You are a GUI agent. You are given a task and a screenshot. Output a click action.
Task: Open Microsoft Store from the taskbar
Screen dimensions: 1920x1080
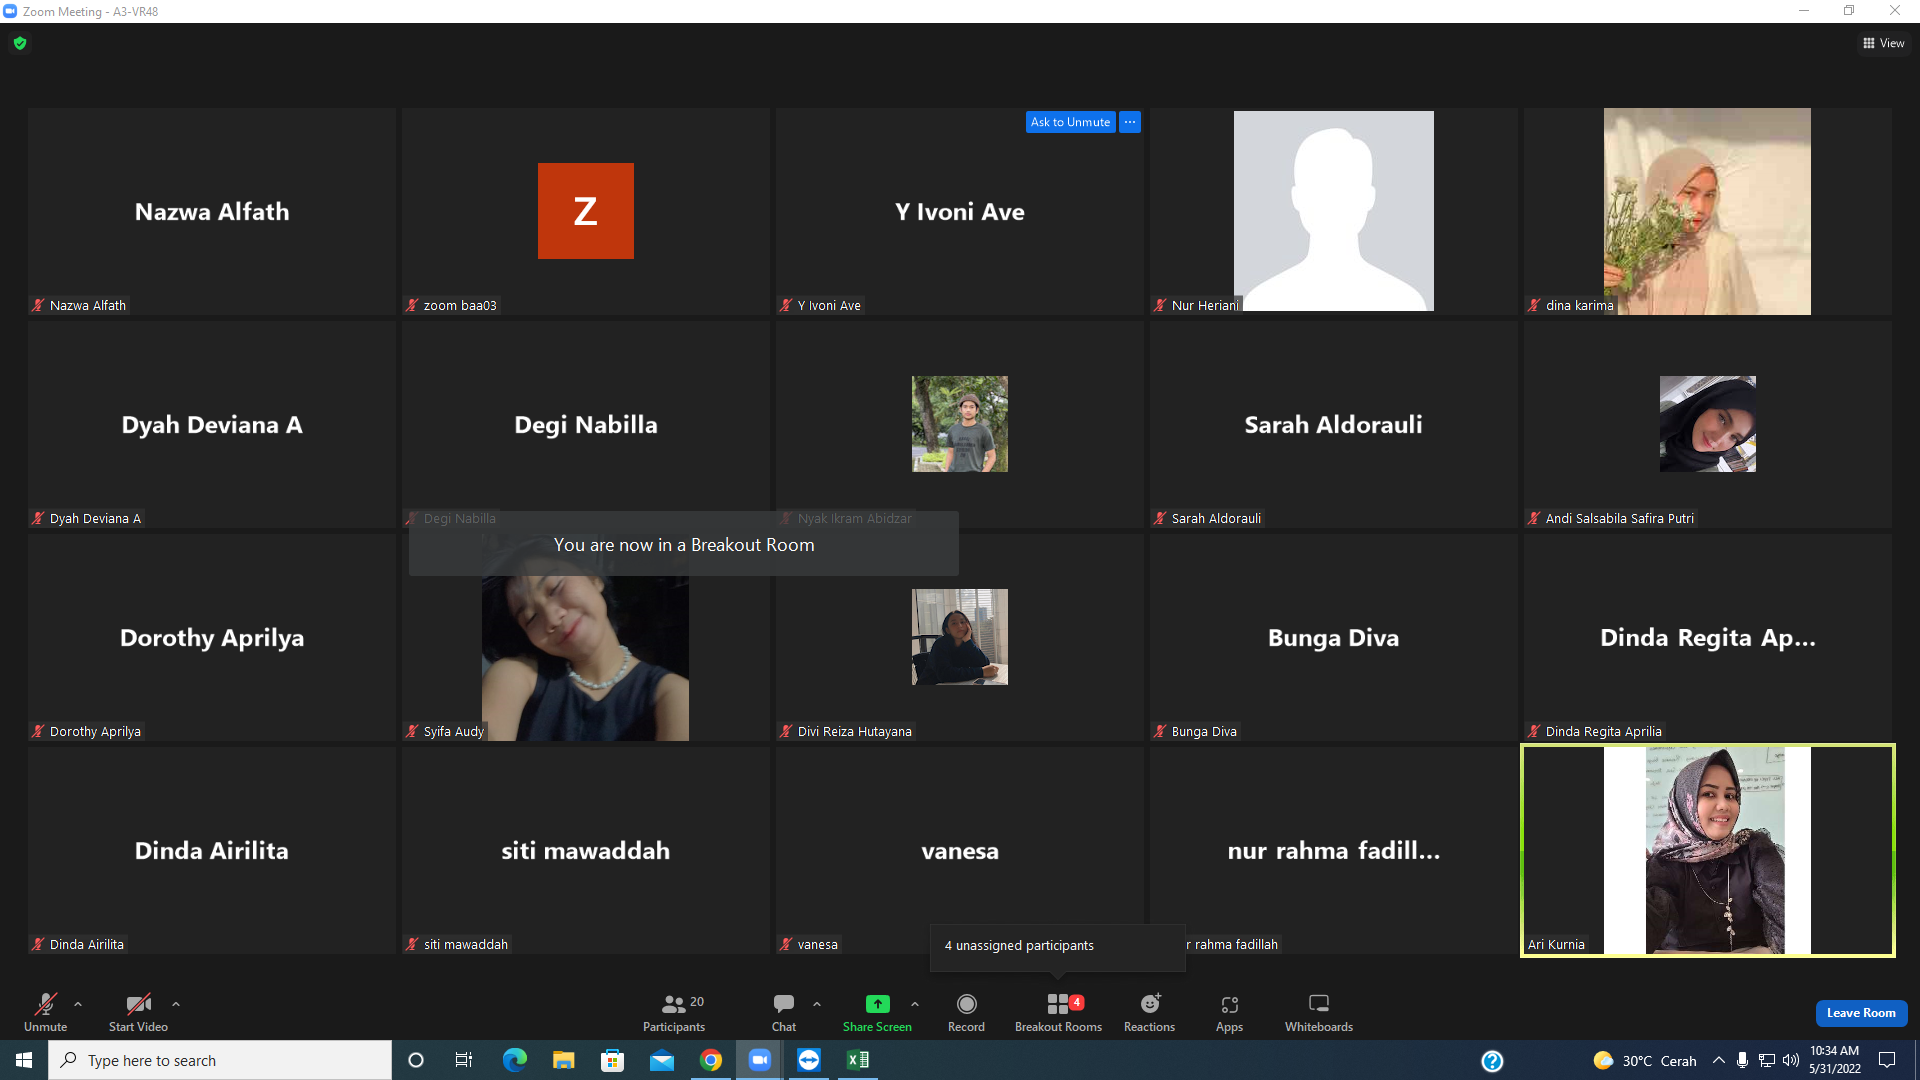[612, 1060]
